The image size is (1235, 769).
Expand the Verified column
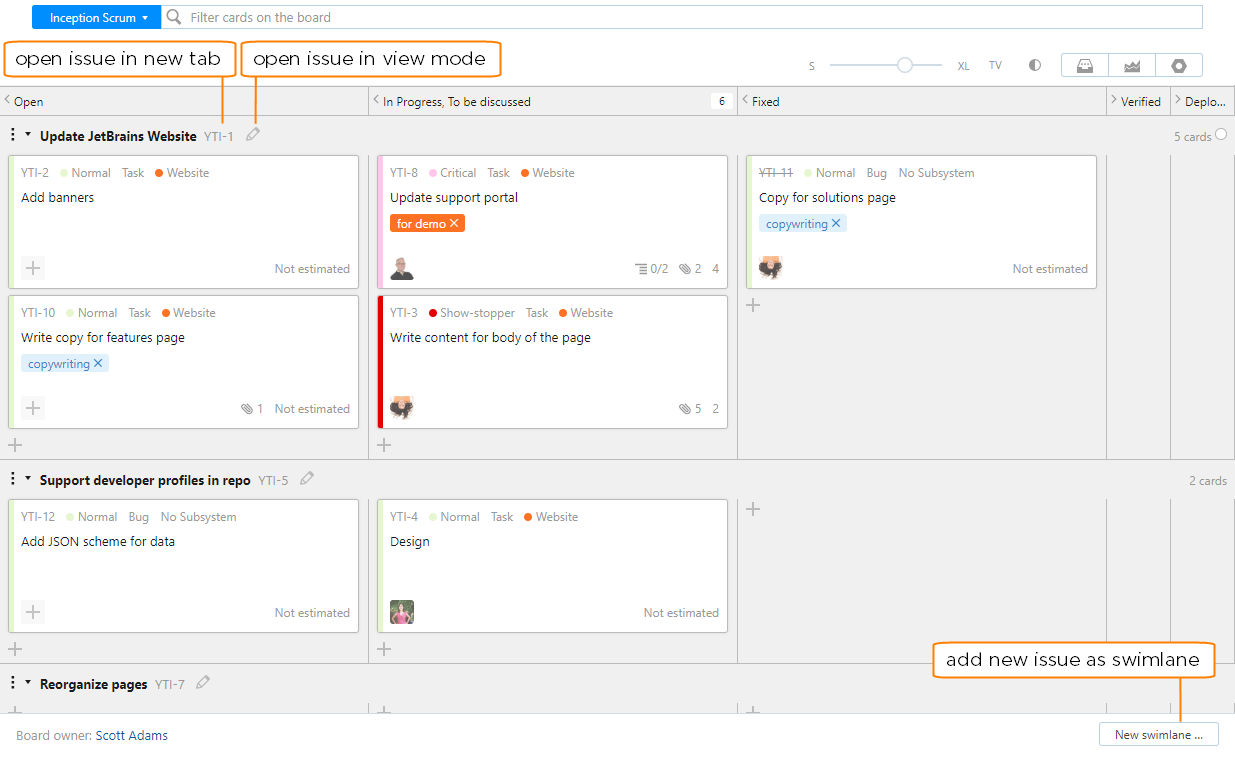[1114, 100]
